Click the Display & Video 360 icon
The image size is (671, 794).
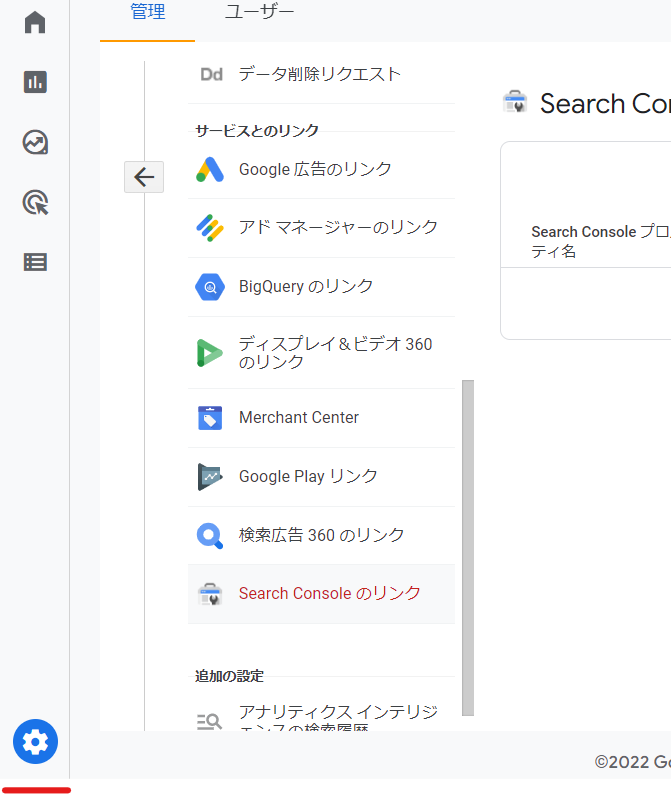pos(210,353)
